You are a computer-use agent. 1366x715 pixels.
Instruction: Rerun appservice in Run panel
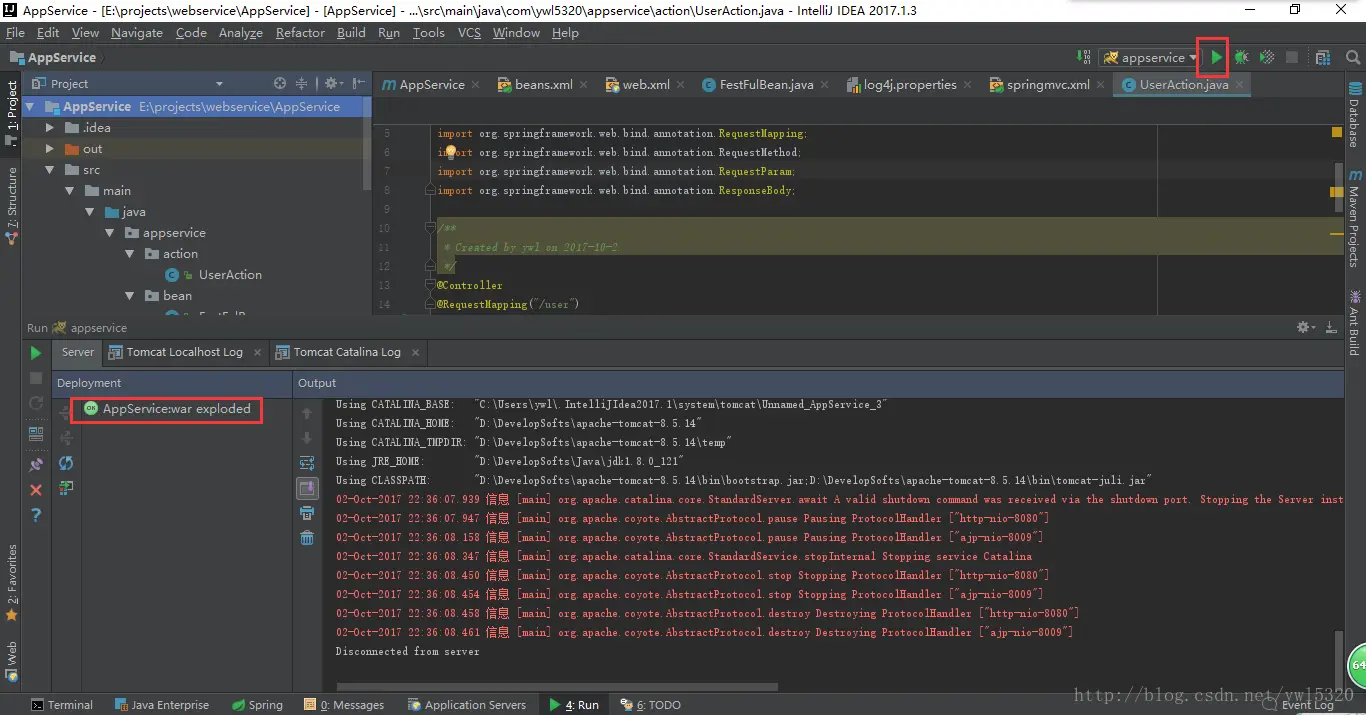pos(36,353)
